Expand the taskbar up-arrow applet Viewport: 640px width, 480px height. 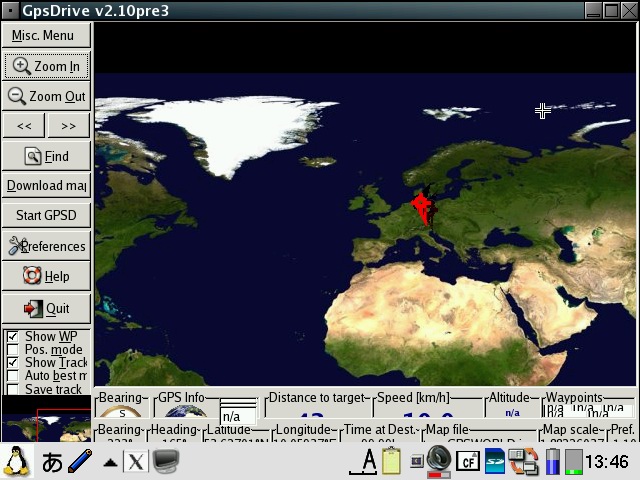click(x=110, y=462)
